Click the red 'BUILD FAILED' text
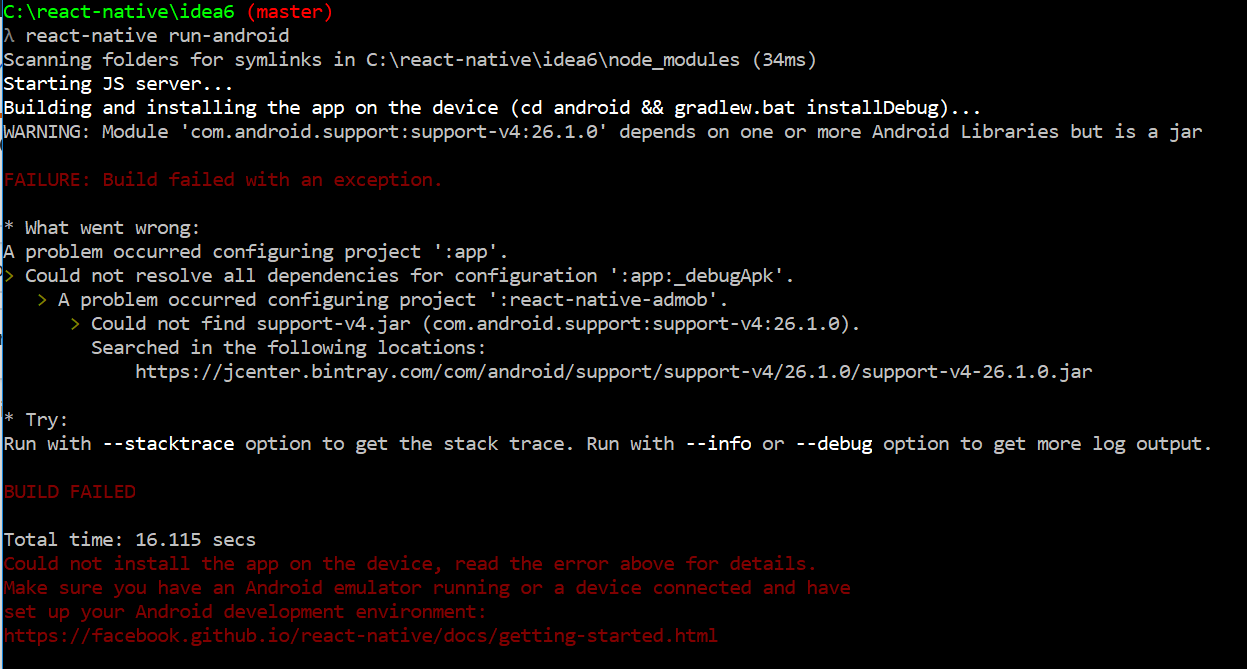Viewport: 1247px width, 669px height. tap(69, 492)
